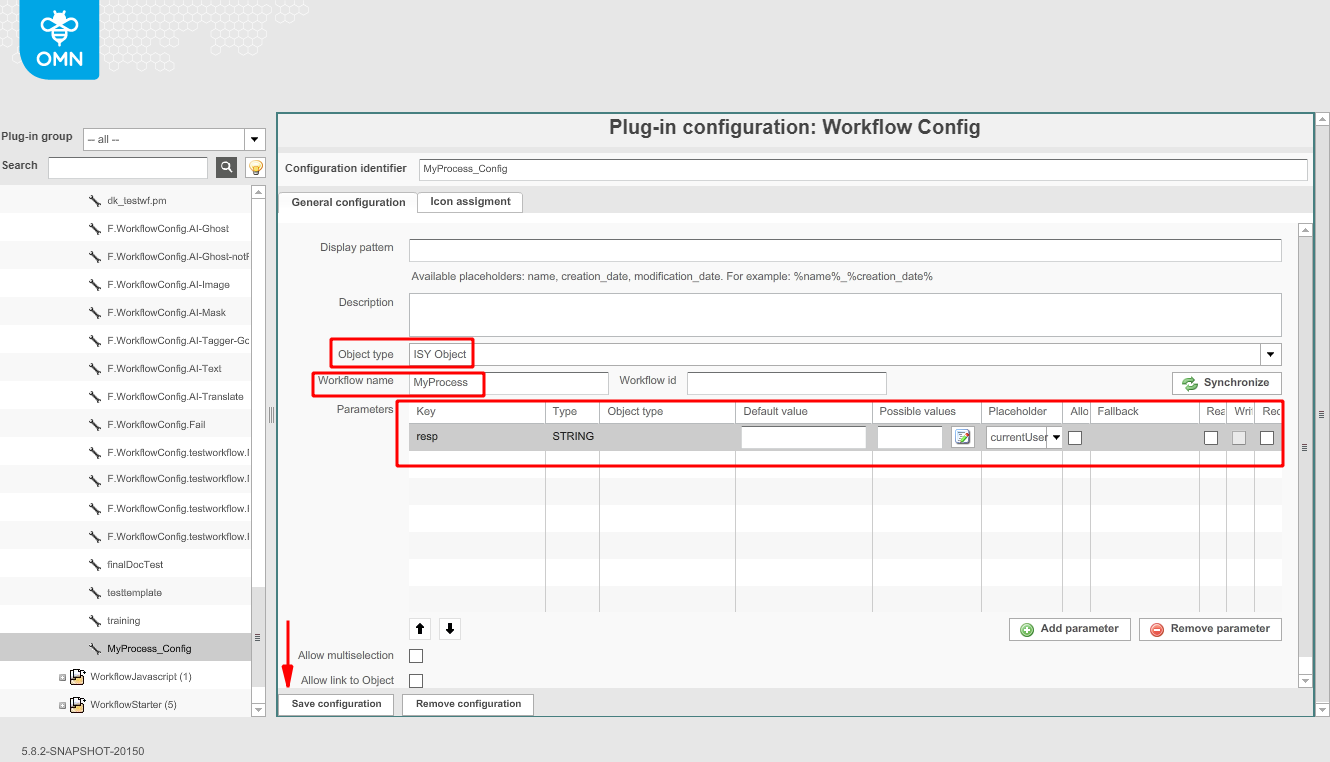Click the Add parameter button
1330x762 pixels.
[1070, 629]
